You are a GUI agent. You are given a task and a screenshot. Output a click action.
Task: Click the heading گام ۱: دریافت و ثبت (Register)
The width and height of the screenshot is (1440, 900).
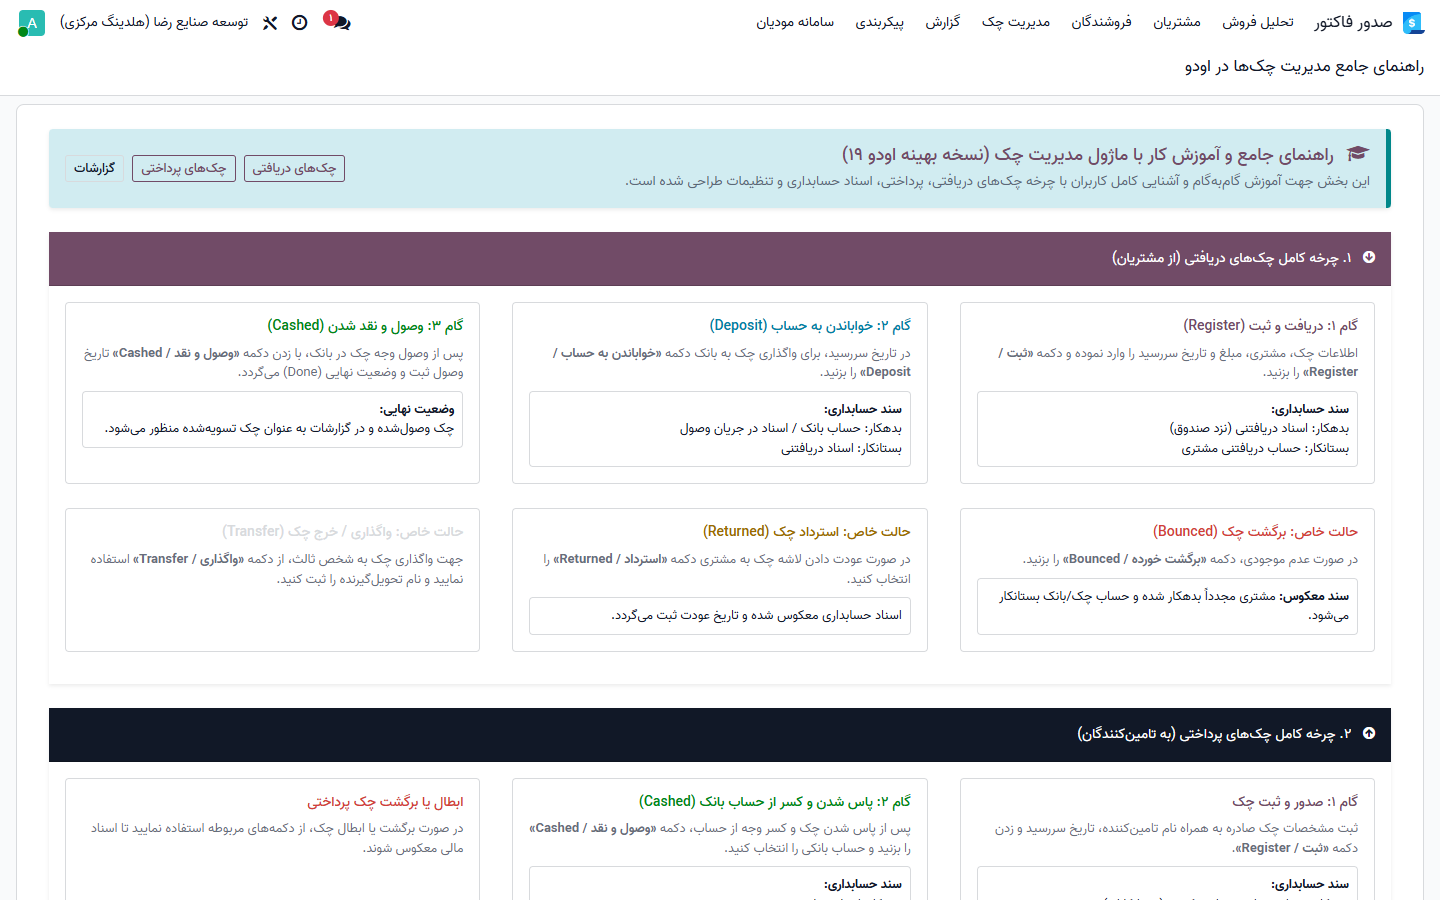click(x=1271, y=326)
